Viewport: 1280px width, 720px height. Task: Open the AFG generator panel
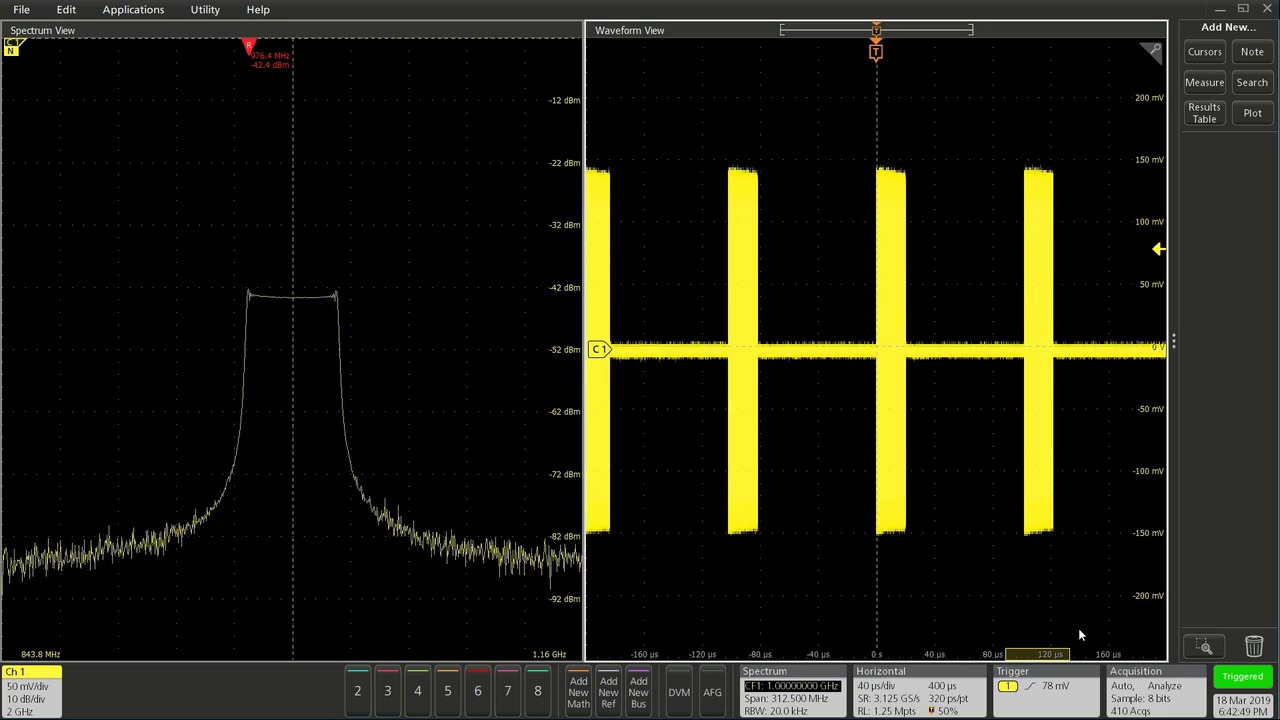pos(712,691)
